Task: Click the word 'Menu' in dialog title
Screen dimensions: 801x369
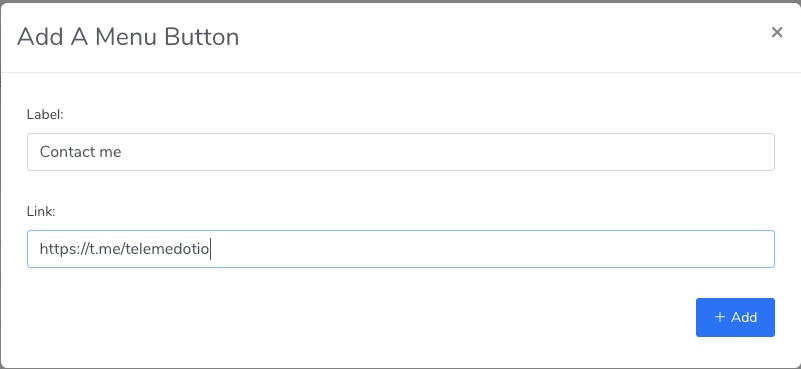Action: 127,37
